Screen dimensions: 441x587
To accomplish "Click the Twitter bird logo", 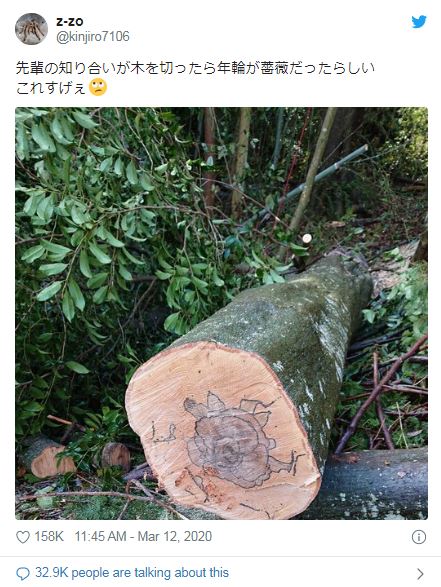I will tap(419, 22).
